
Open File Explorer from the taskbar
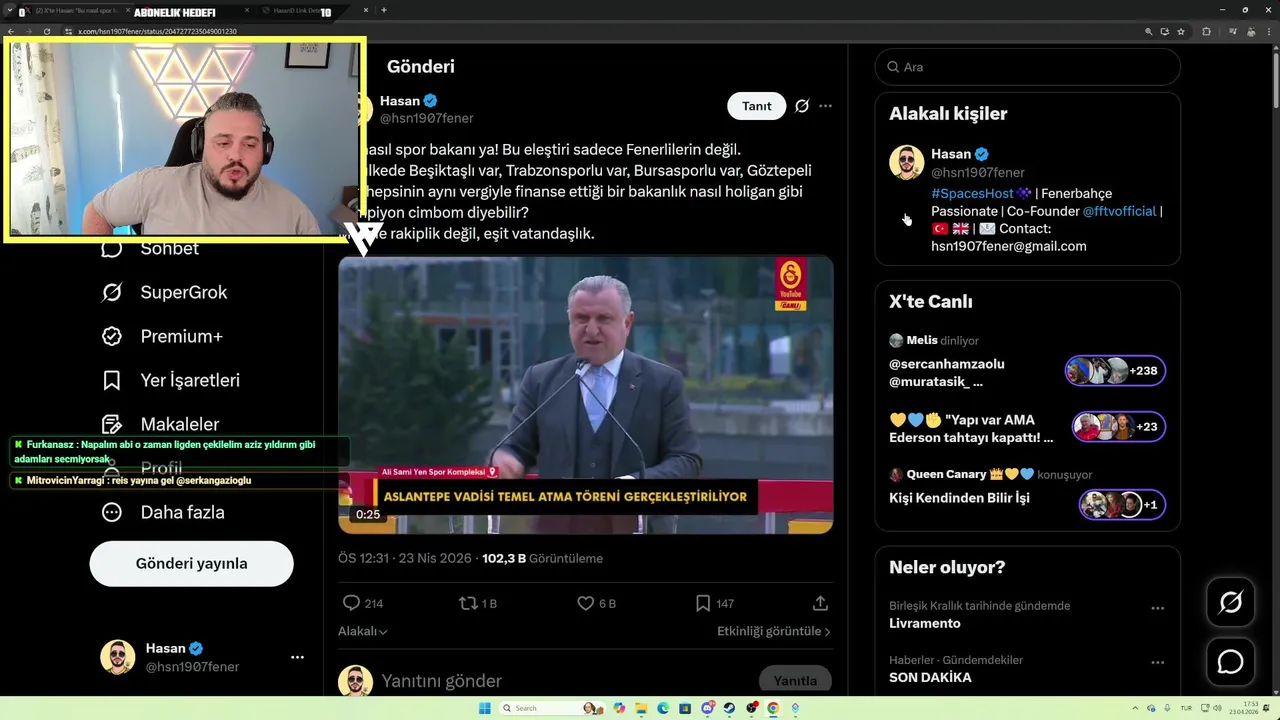pyautogui.click(x=641, y=708)
